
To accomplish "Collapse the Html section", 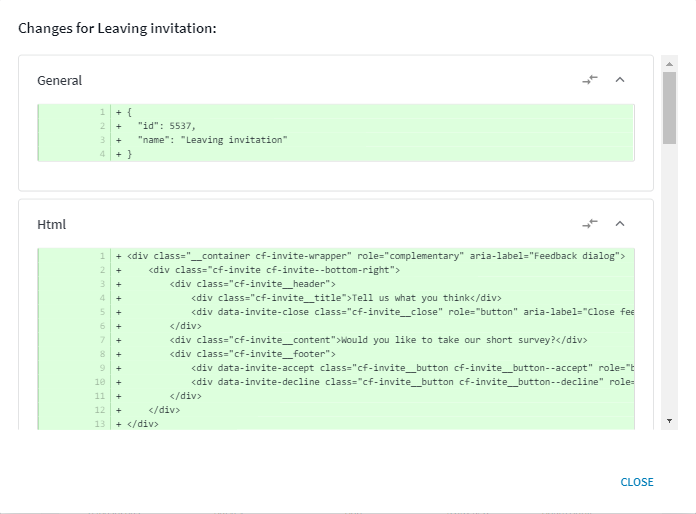I will pyautogui.click(x=620, y=224).
